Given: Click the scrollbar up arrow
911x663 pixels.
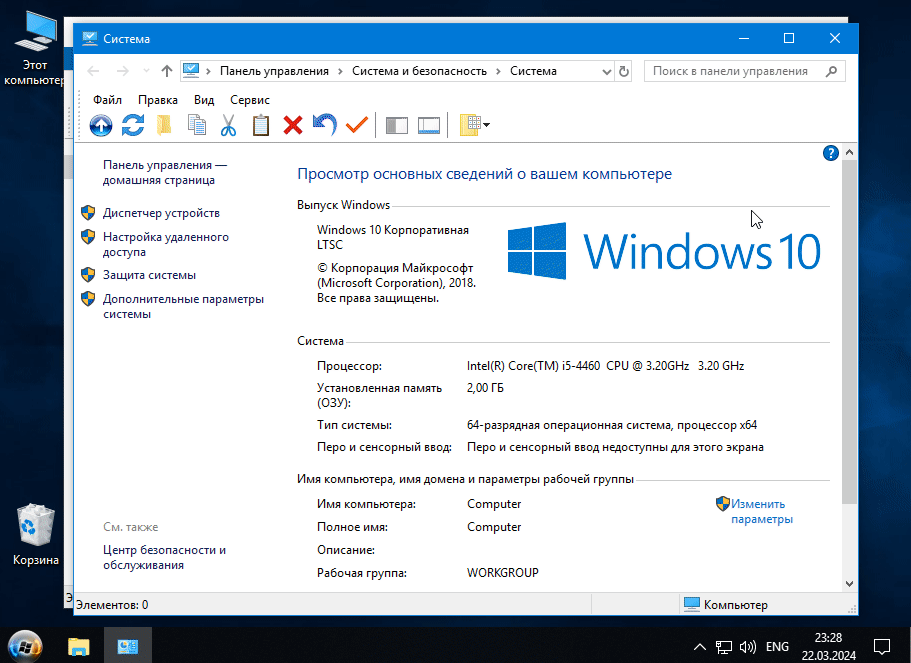Looking at the screenshot, I should pyautogui.click(x=849, y=152).
